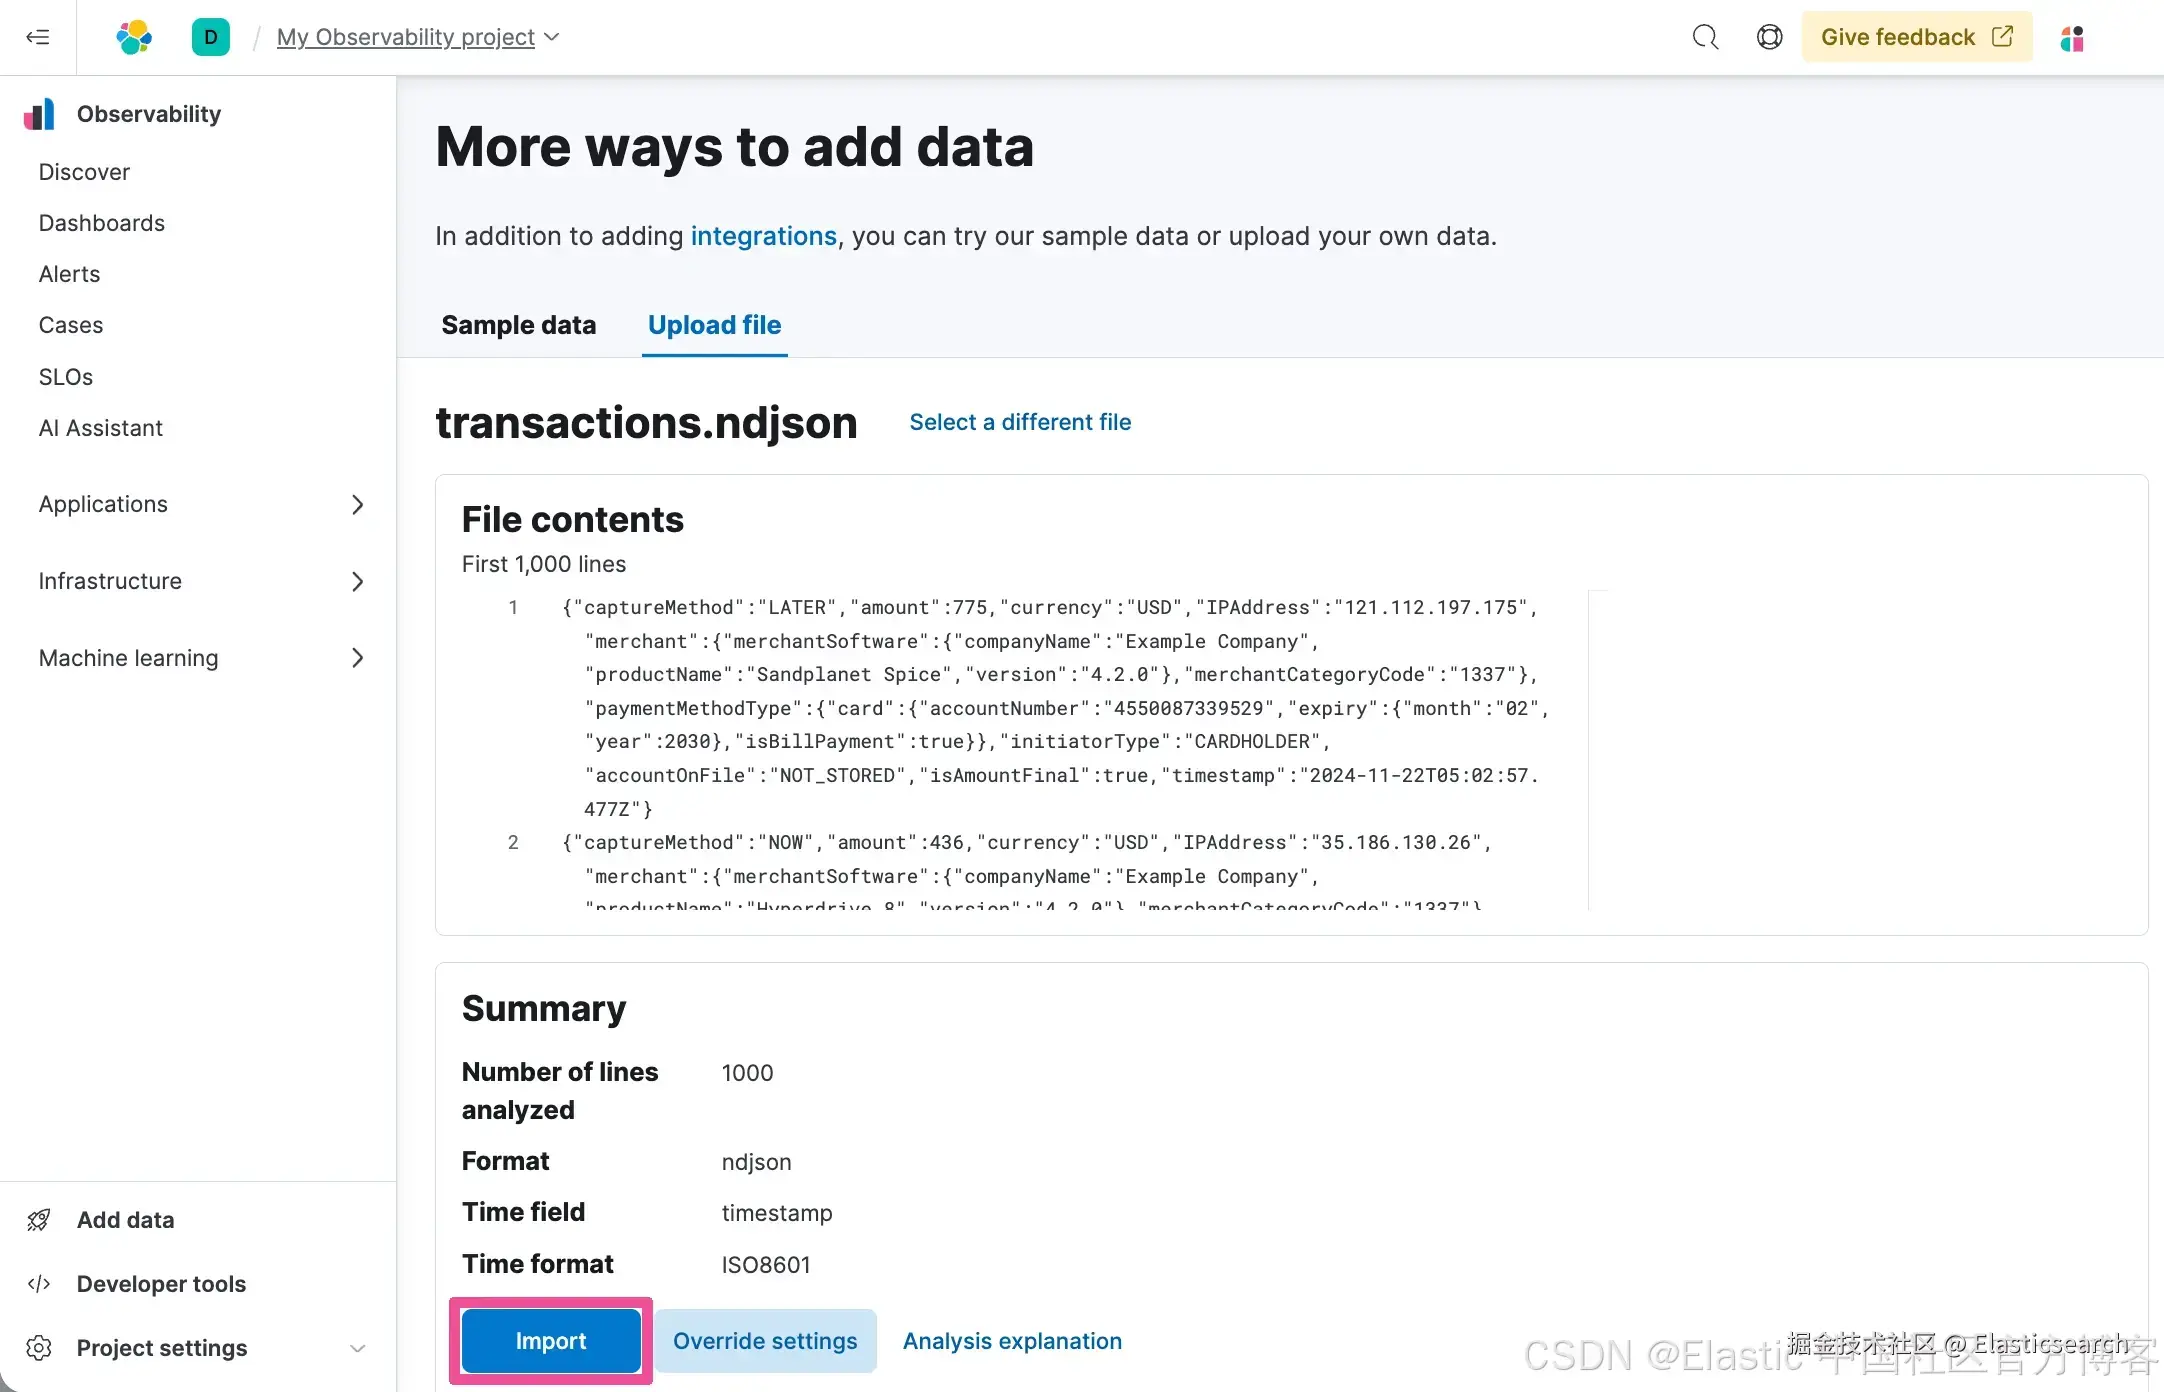
Task: Switch to the Sample data tab
Action: point(518,325)
